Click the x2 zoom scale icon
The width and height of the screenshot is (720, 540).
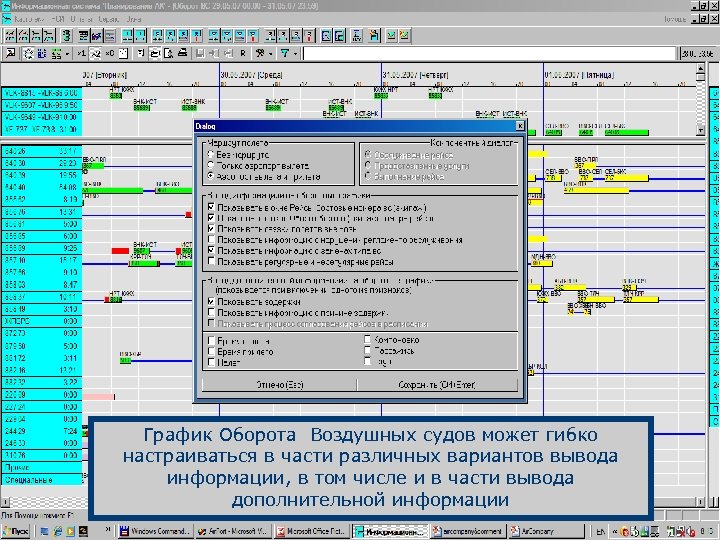click(x=95, y=54)
